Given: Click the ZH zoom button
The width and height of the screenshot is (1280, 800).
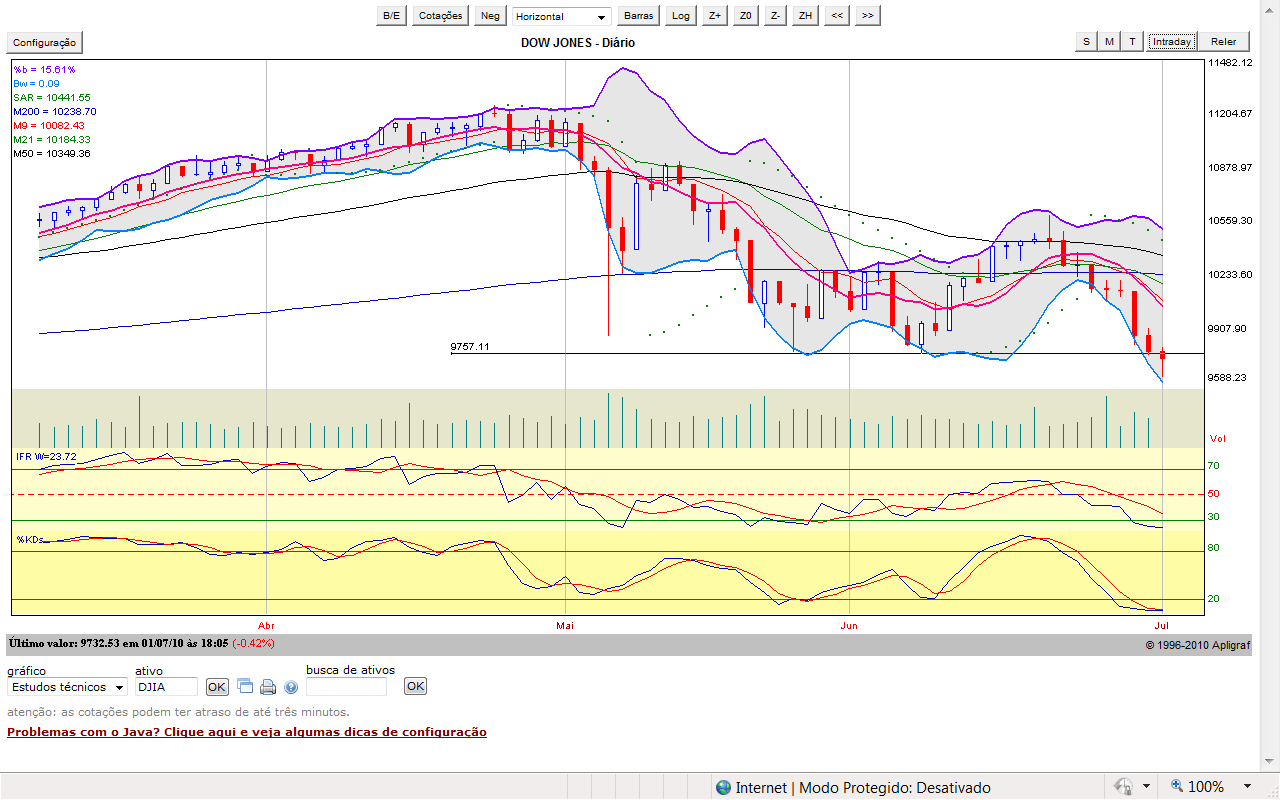Looking at the screenshot, I should 805,16.
